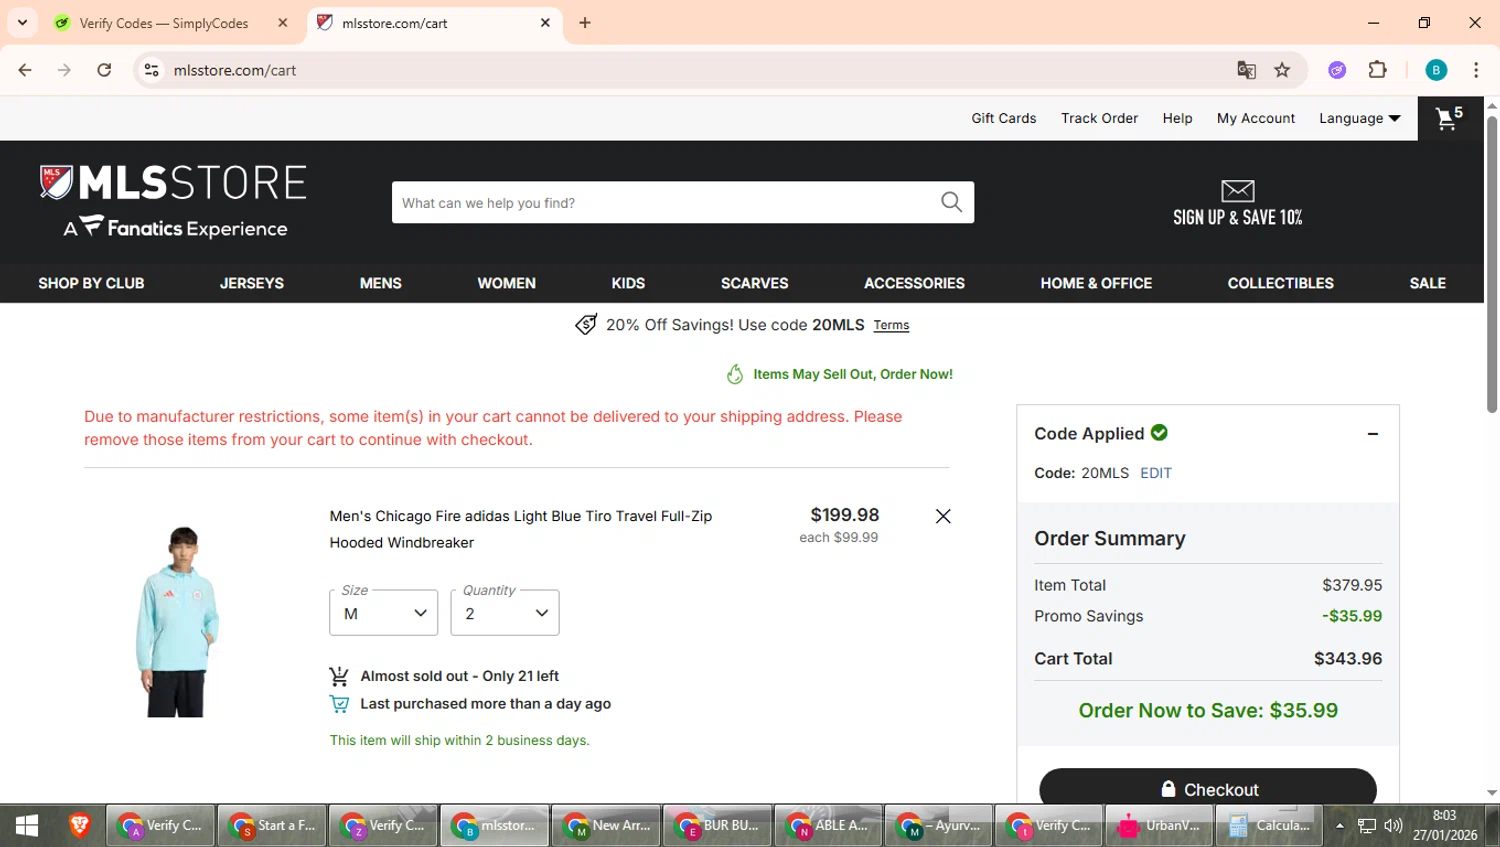Open the Calculator taskbar item
This screenshot has width=1500, height=847.
1268,826
